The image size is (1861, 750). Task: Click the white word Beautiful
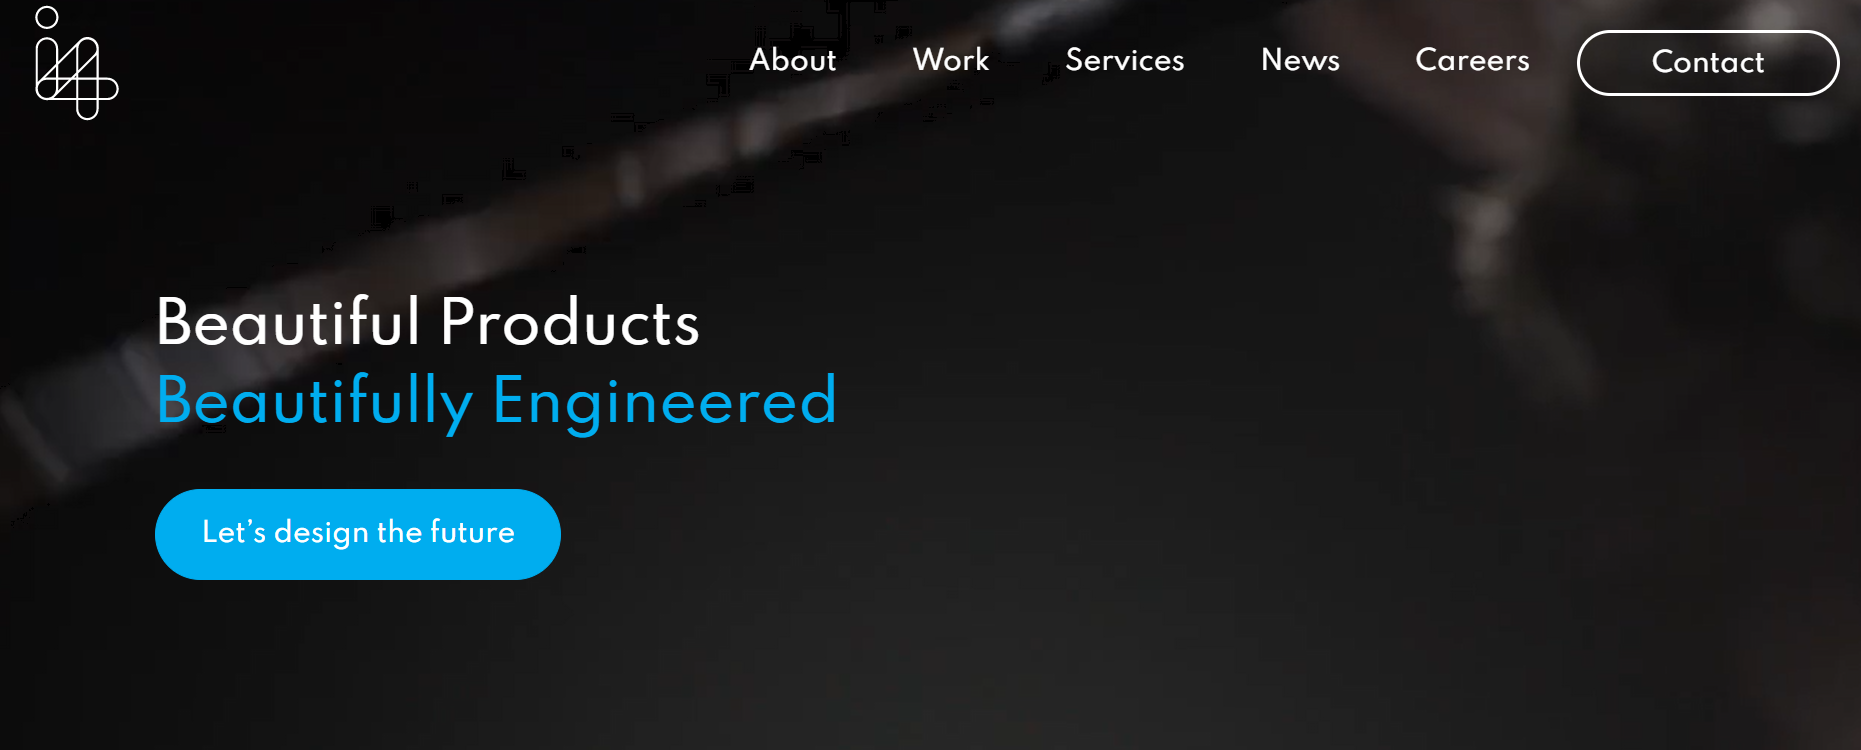[x=288, y=322]
